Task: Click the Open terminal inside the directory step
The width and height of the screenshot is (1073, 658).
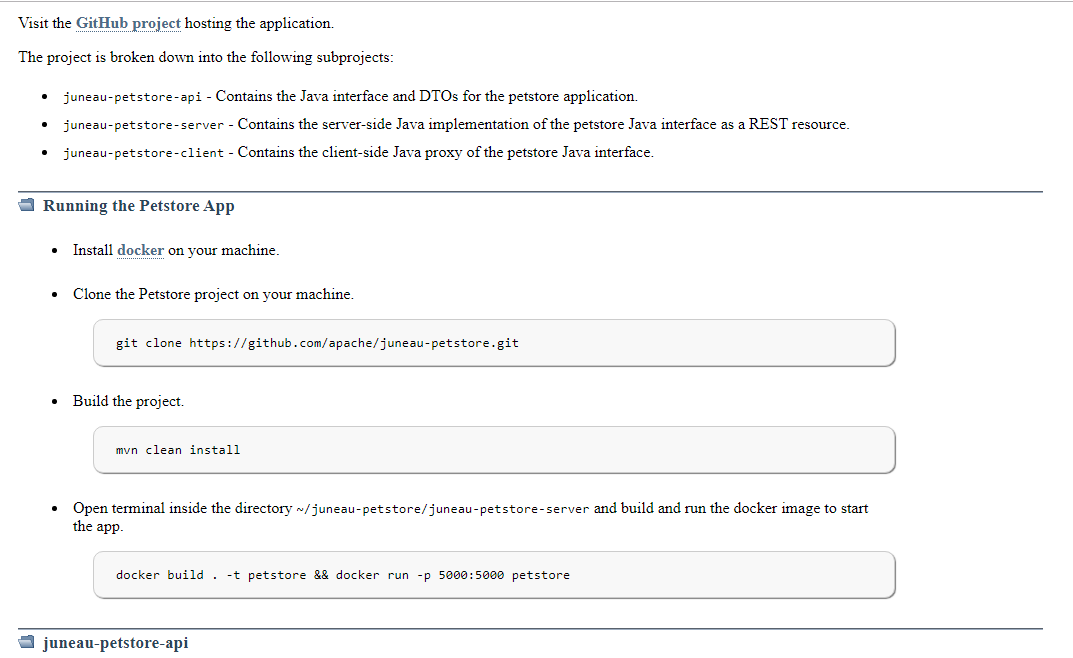Action: 471,517
